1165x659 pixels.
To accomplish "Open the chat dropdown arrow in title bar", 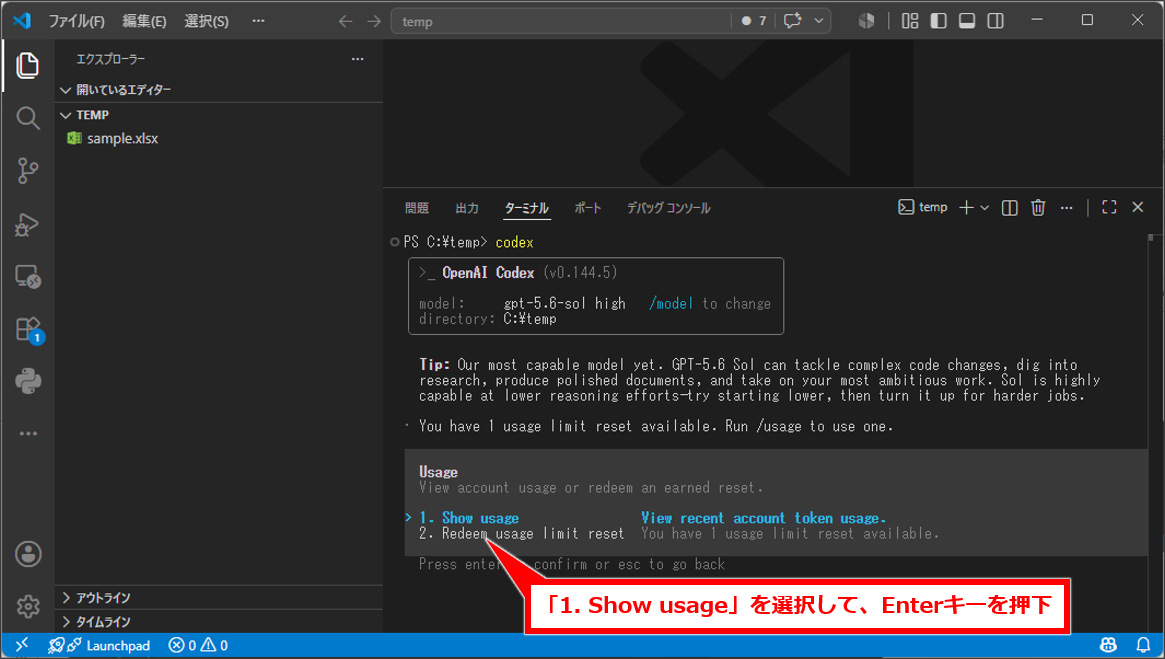I will pos(819,21).
